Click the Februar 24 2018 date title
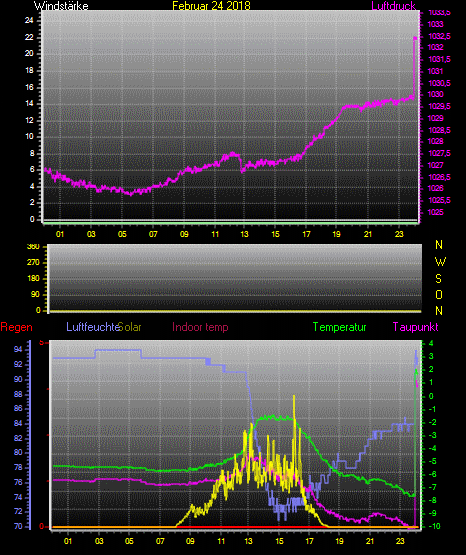This screenshot has width=466, height=555. 211,6
